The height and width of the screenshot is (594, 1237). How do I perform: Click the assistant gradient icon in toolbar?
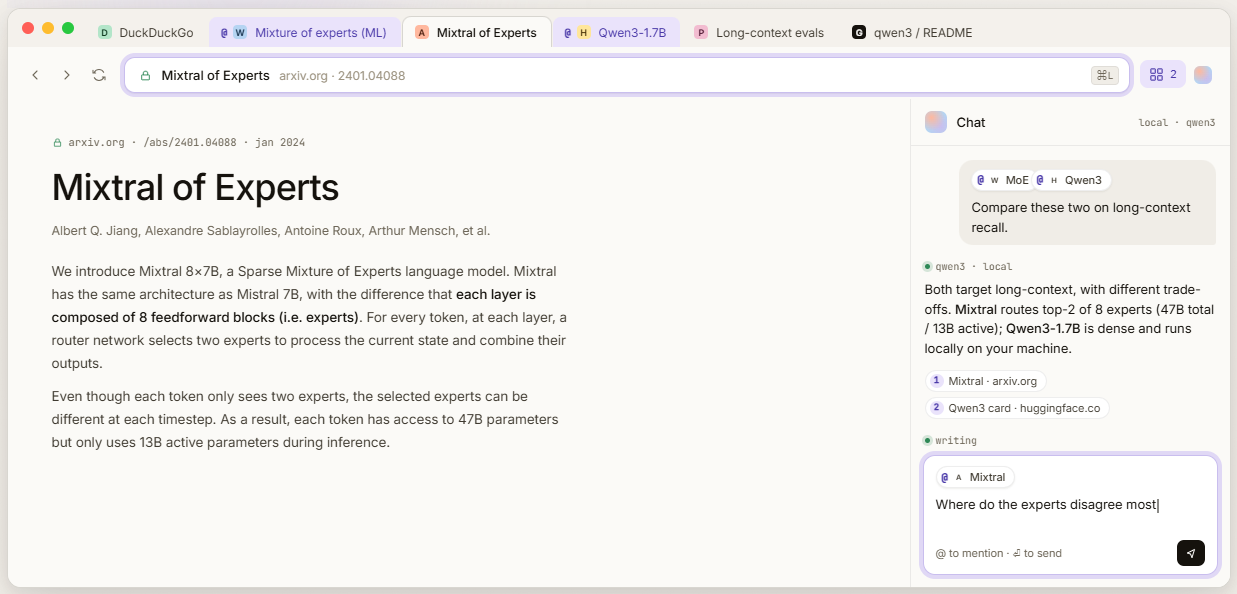(x=1203, y=75)
